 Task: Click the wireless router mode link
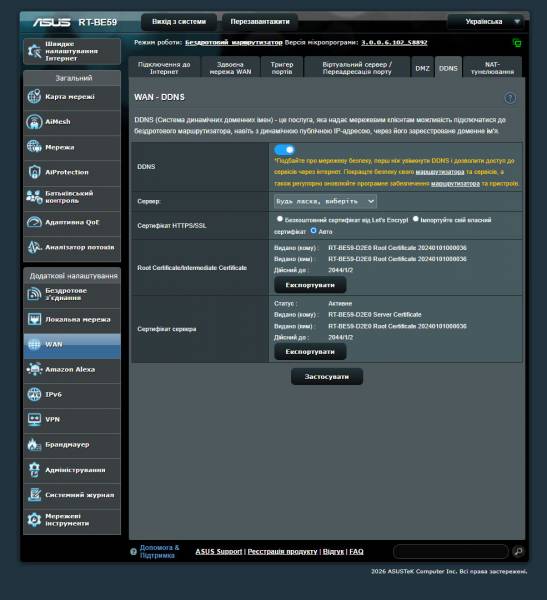233,42
